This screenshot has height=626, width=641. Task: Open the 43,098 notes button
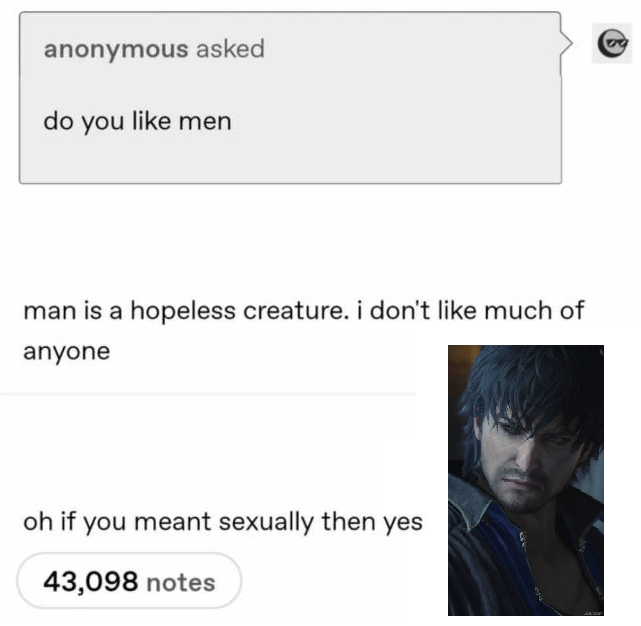(x=129, y=581)
